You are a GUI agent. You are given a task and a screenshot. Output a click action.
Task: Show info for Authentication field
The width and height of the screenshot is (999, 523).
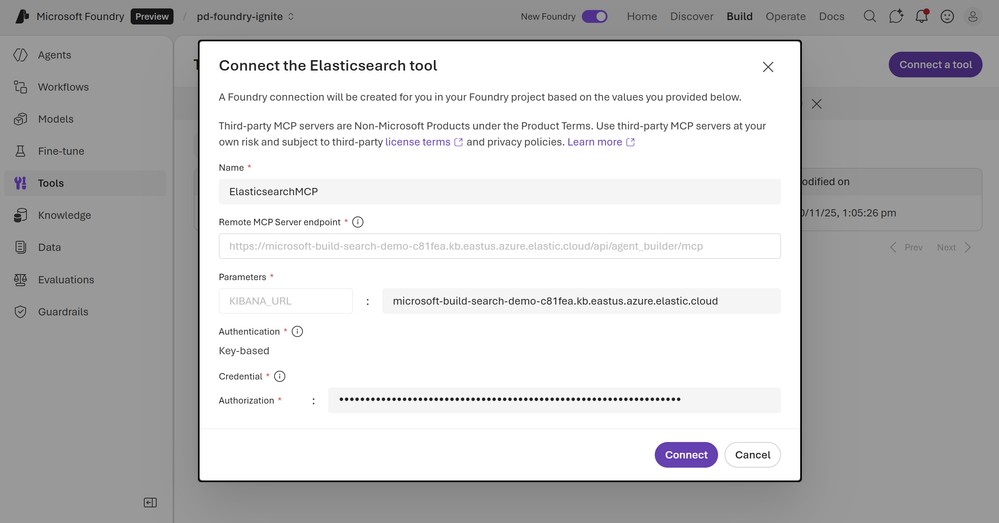(298, 332)
